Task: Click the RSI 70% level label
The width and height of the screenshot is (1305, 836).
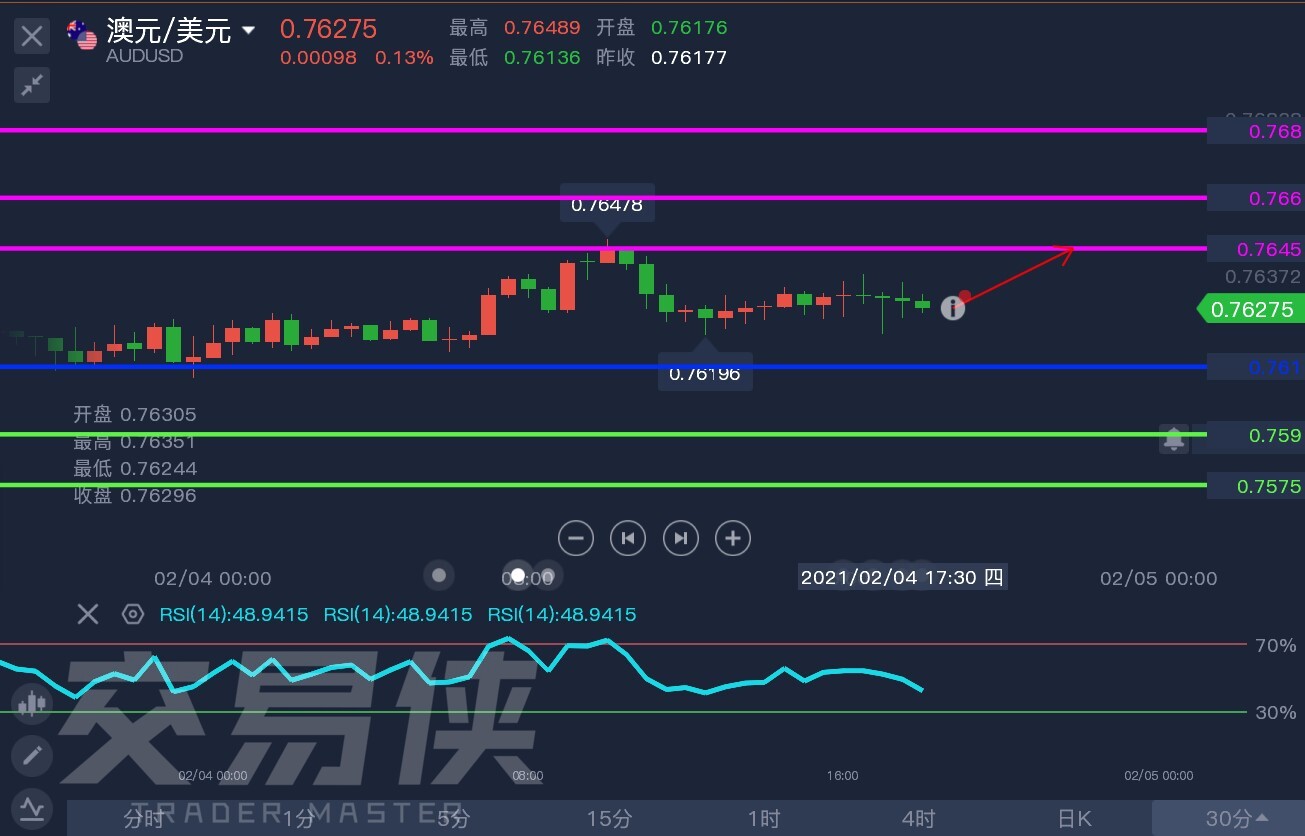Action: click(x=1276, y=645)
